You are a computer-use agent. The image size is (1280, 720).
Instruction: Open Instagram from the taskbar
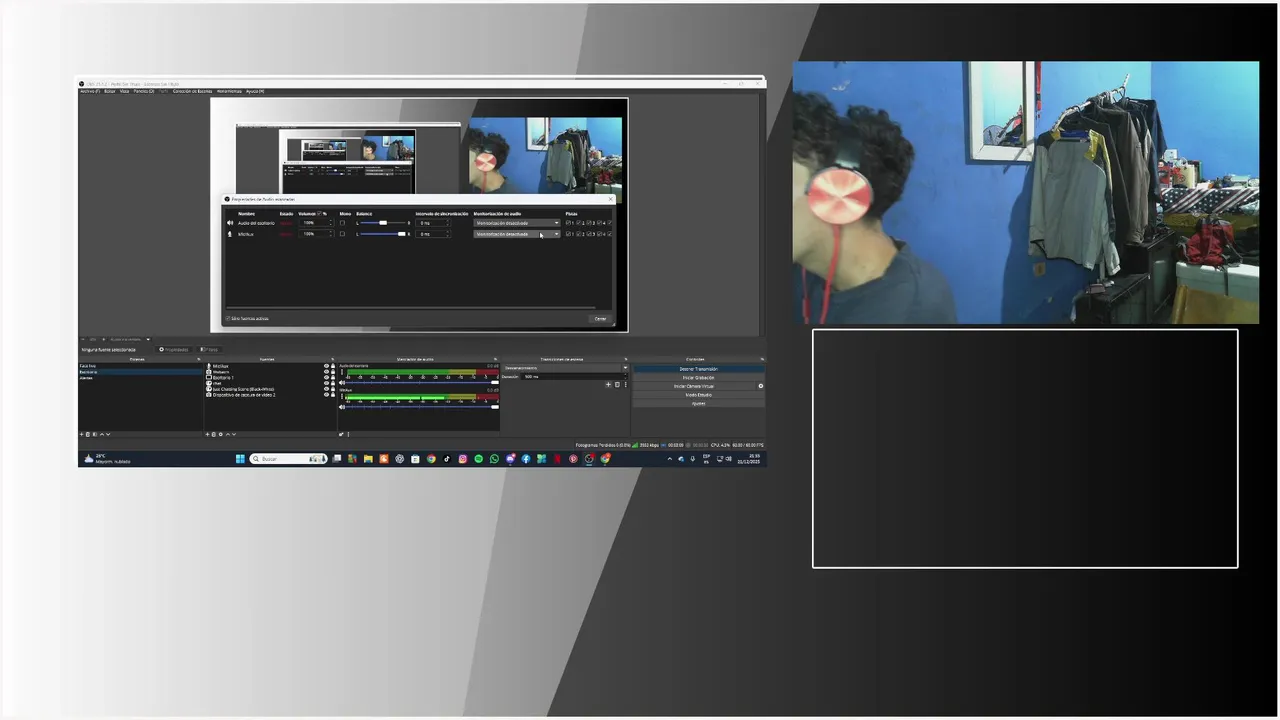[x=463, y=459]
